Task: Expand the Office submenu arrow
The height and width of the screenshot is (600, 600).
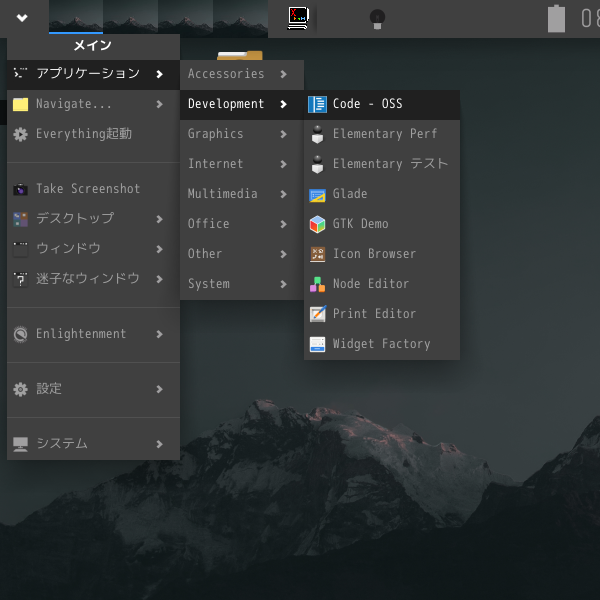Action: 284,224
